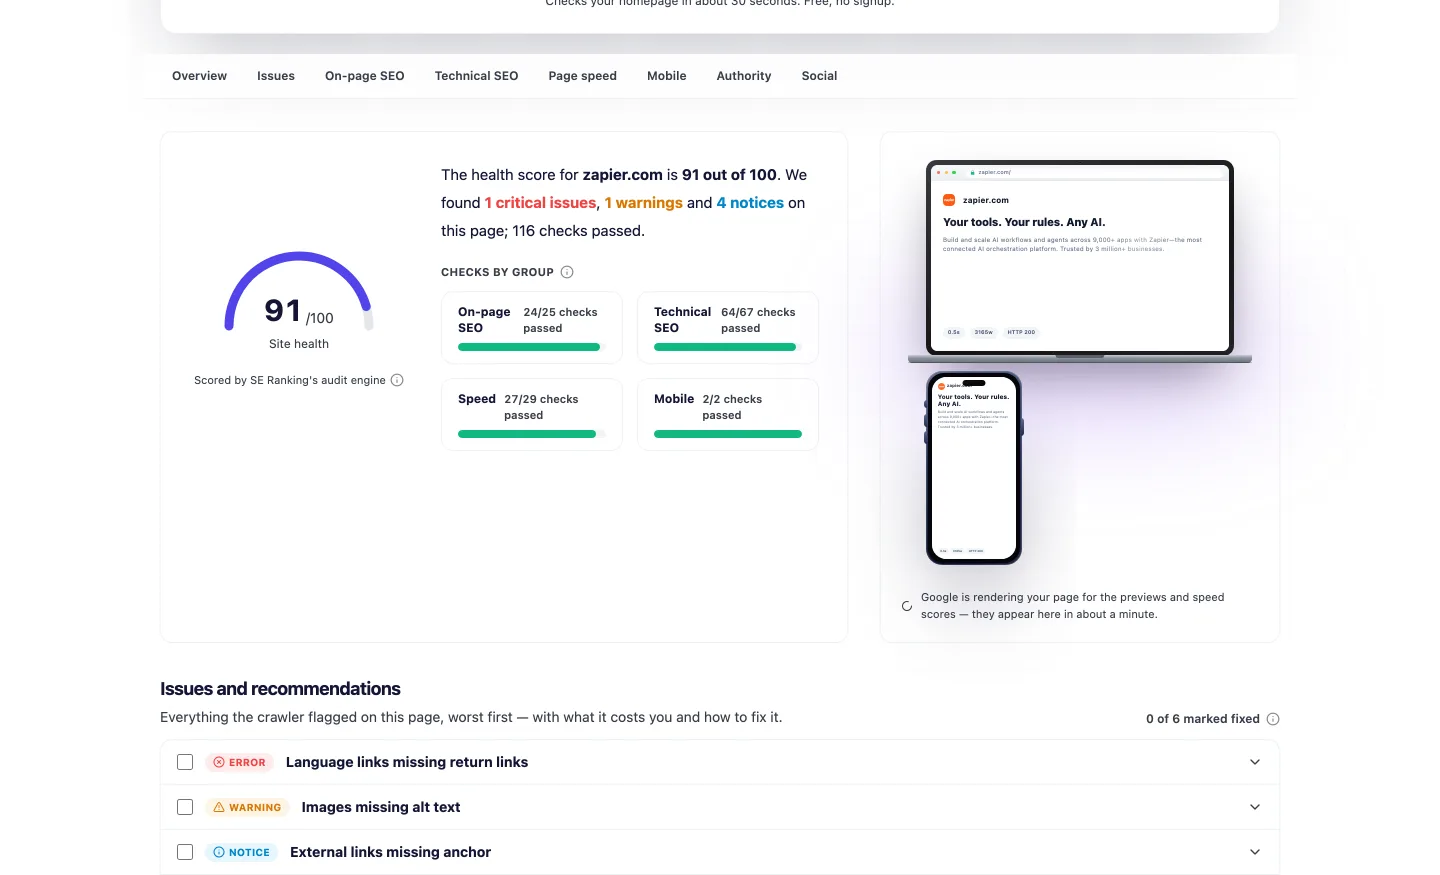The width and height of the screenshot is (1440, 875).
Task: Open the On-page SEO checks card
Action: click(x=532, y=328)
